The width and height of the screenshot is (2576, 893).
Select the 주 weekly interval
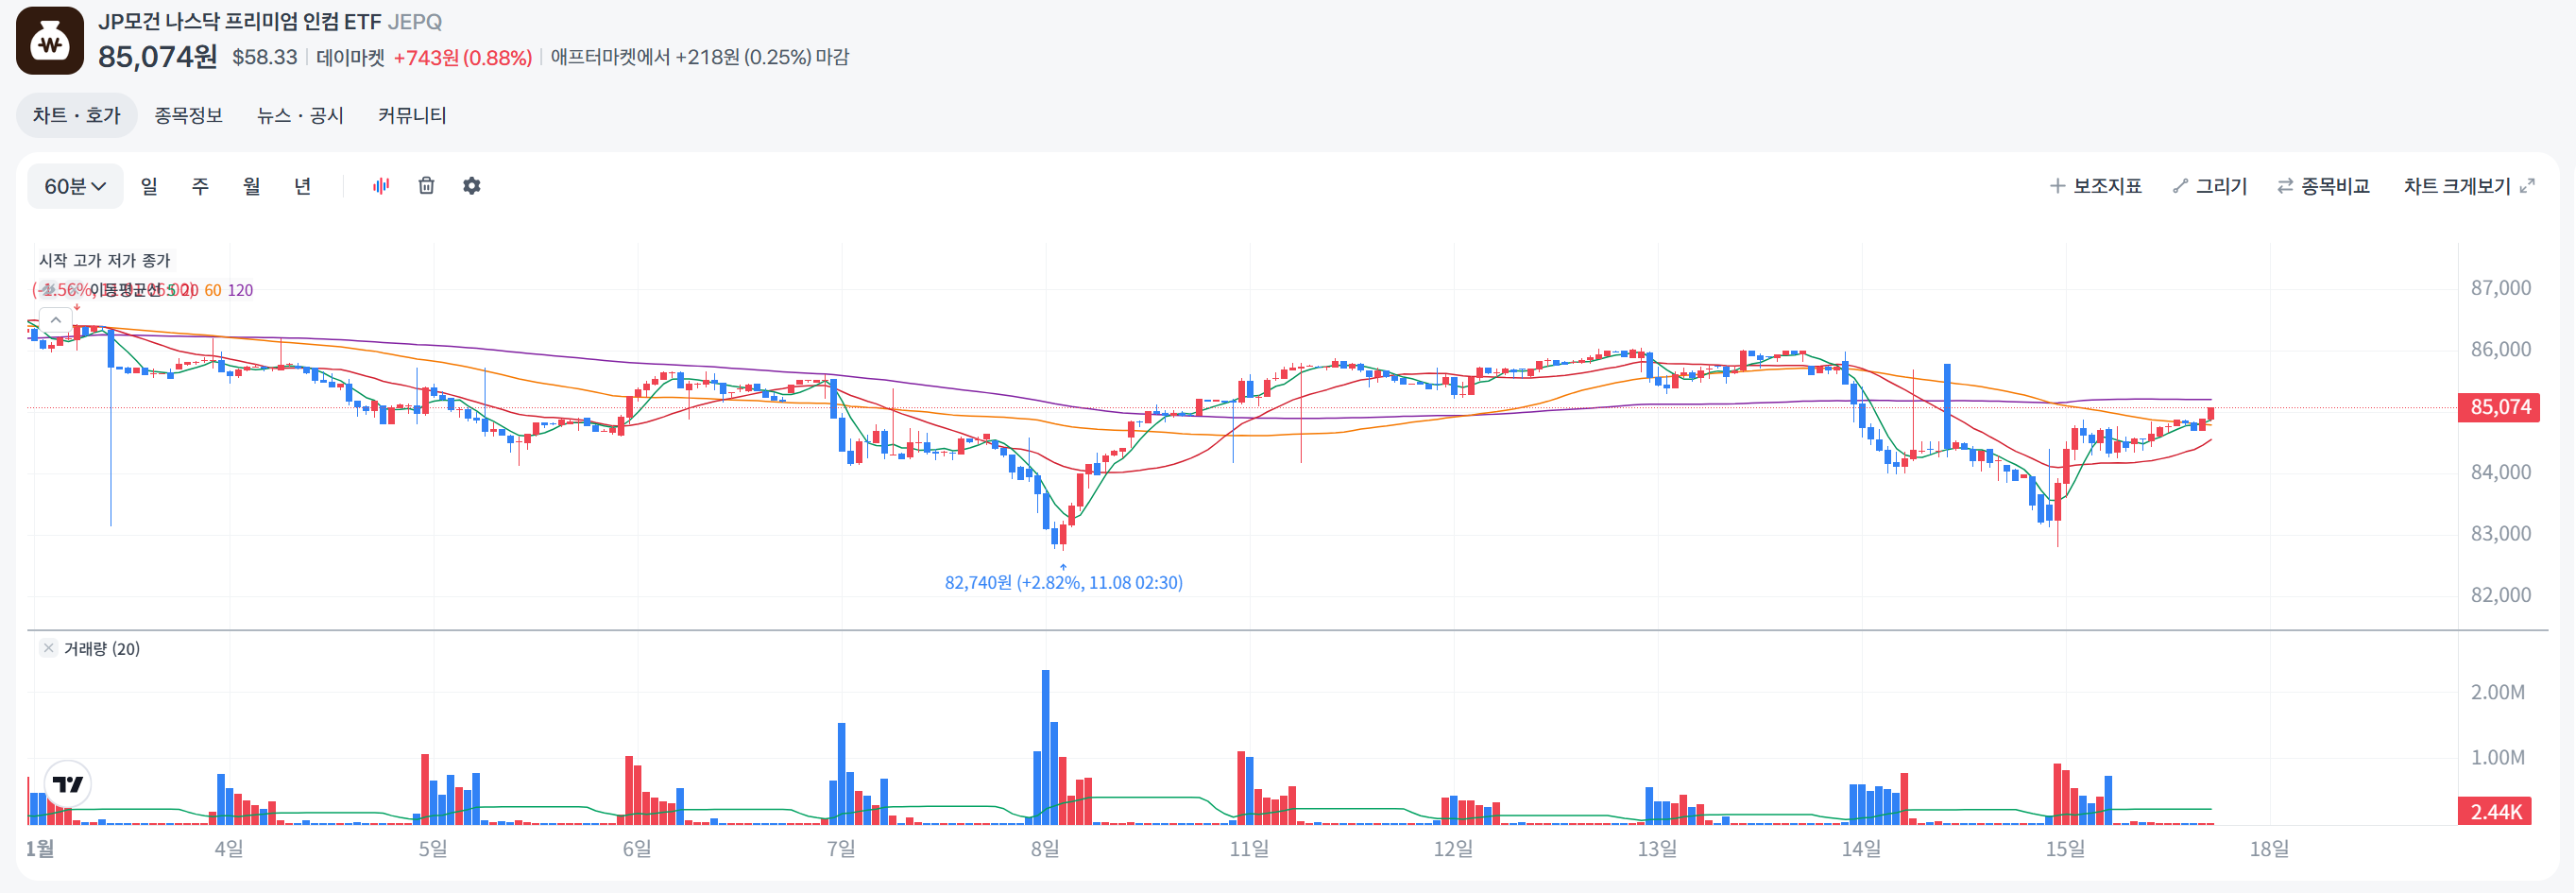tap(200, 186)
